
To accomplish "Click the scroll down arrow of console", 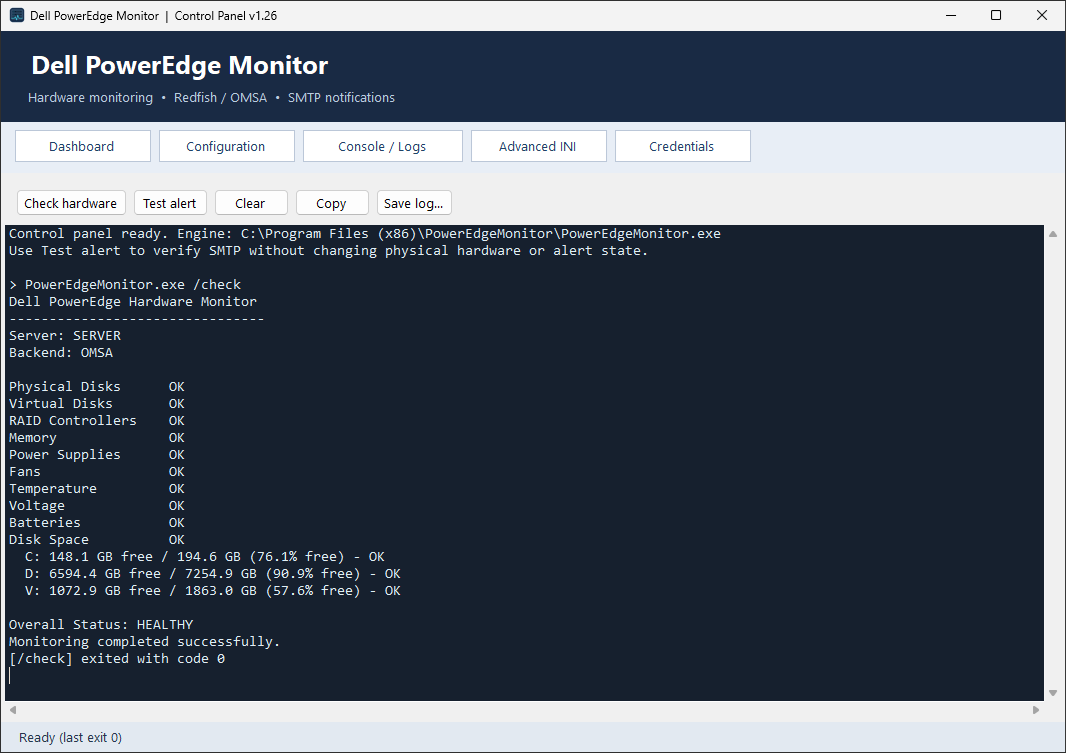I will (1053, 693).
